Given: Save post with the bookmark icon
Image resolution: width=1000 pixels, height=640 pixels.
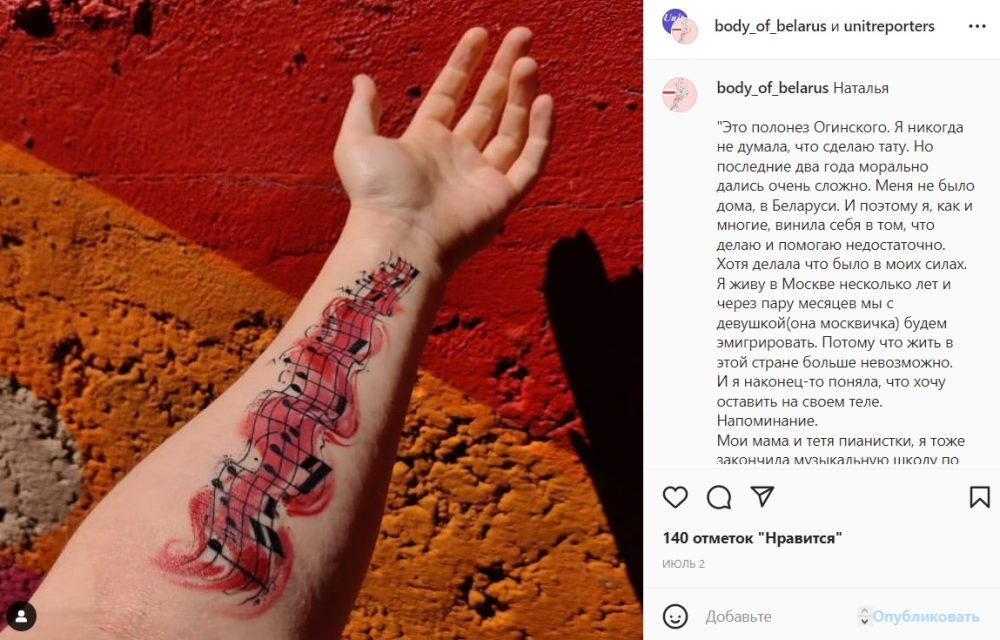Looking at the screenshot, I should point(980,497).
